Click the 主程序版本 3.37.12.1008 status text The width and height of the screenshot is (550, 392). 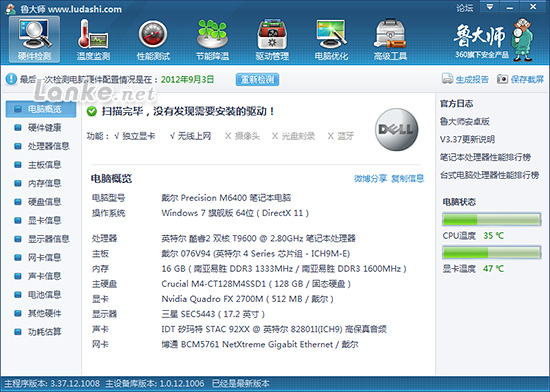coord(52,384)
